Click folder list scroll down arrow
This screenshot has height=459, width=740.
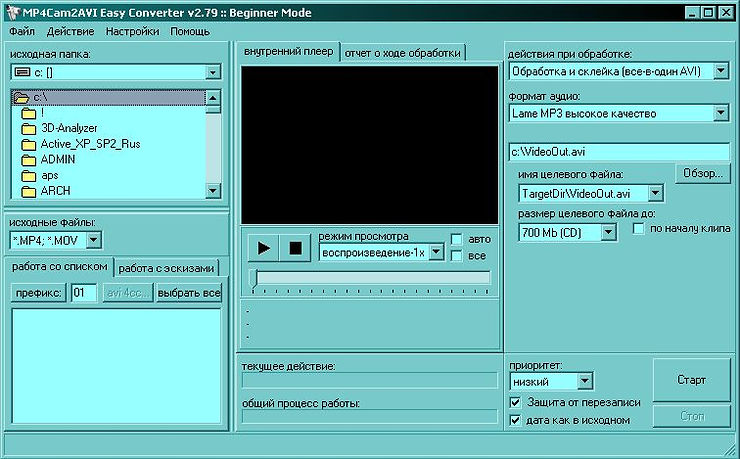pyautogui.click(x=213, y=191)
